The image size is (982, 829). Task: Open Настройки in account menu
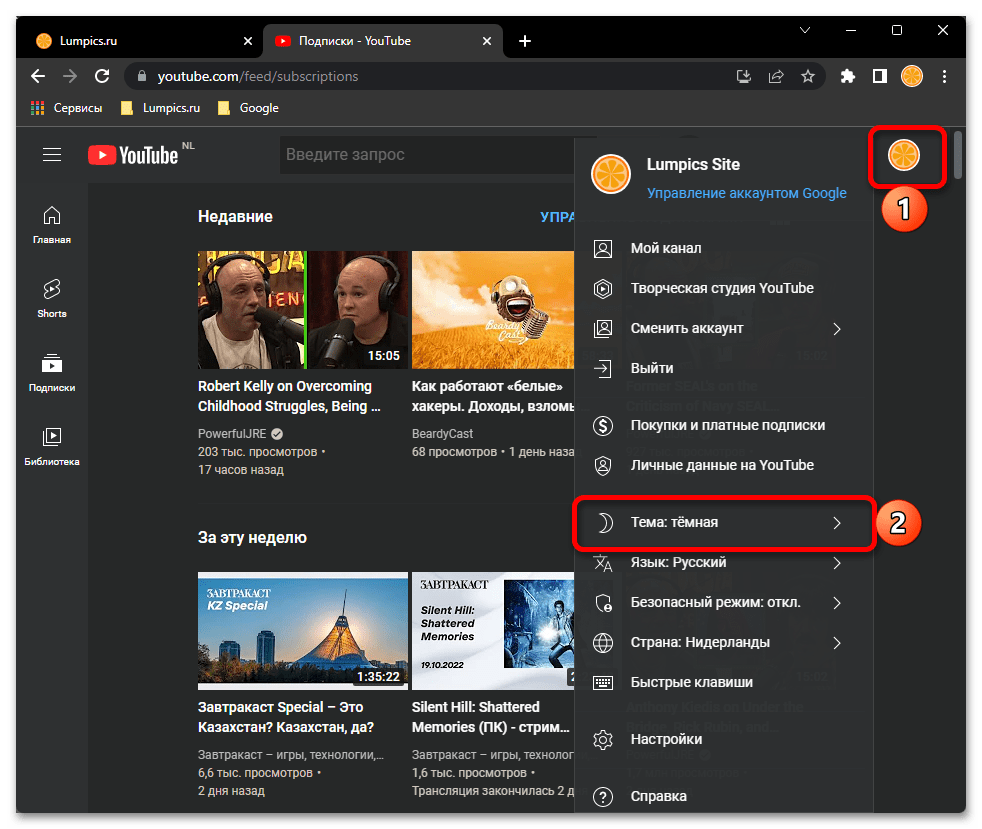click(x=723, y=739)
